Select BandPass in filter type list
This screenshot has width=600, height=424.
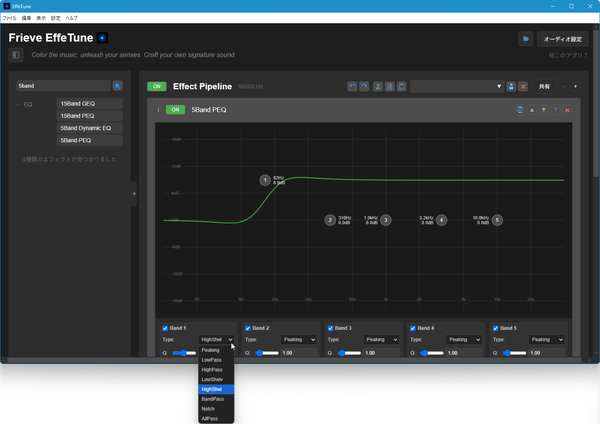point(216,399)
